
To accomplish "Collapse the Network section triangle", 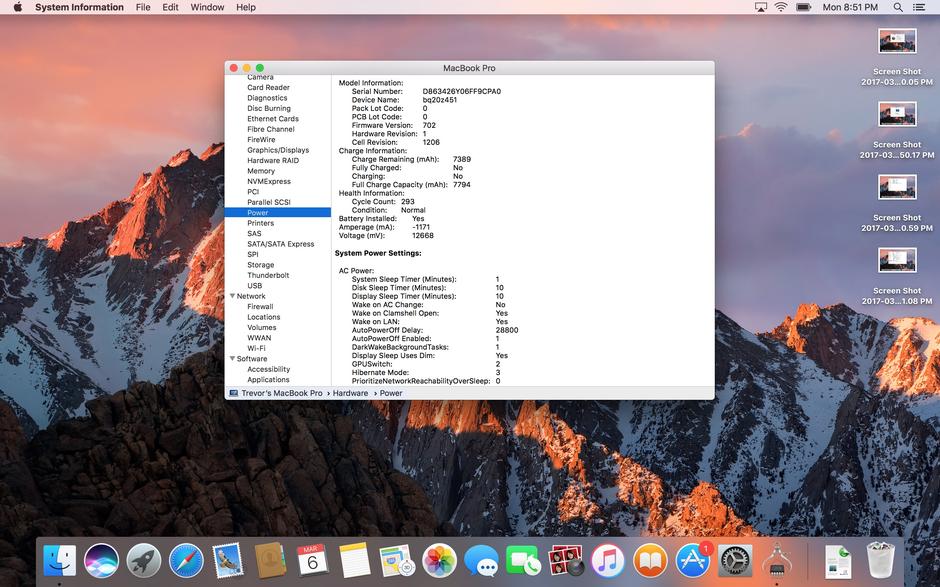I will tap(232, 296).
